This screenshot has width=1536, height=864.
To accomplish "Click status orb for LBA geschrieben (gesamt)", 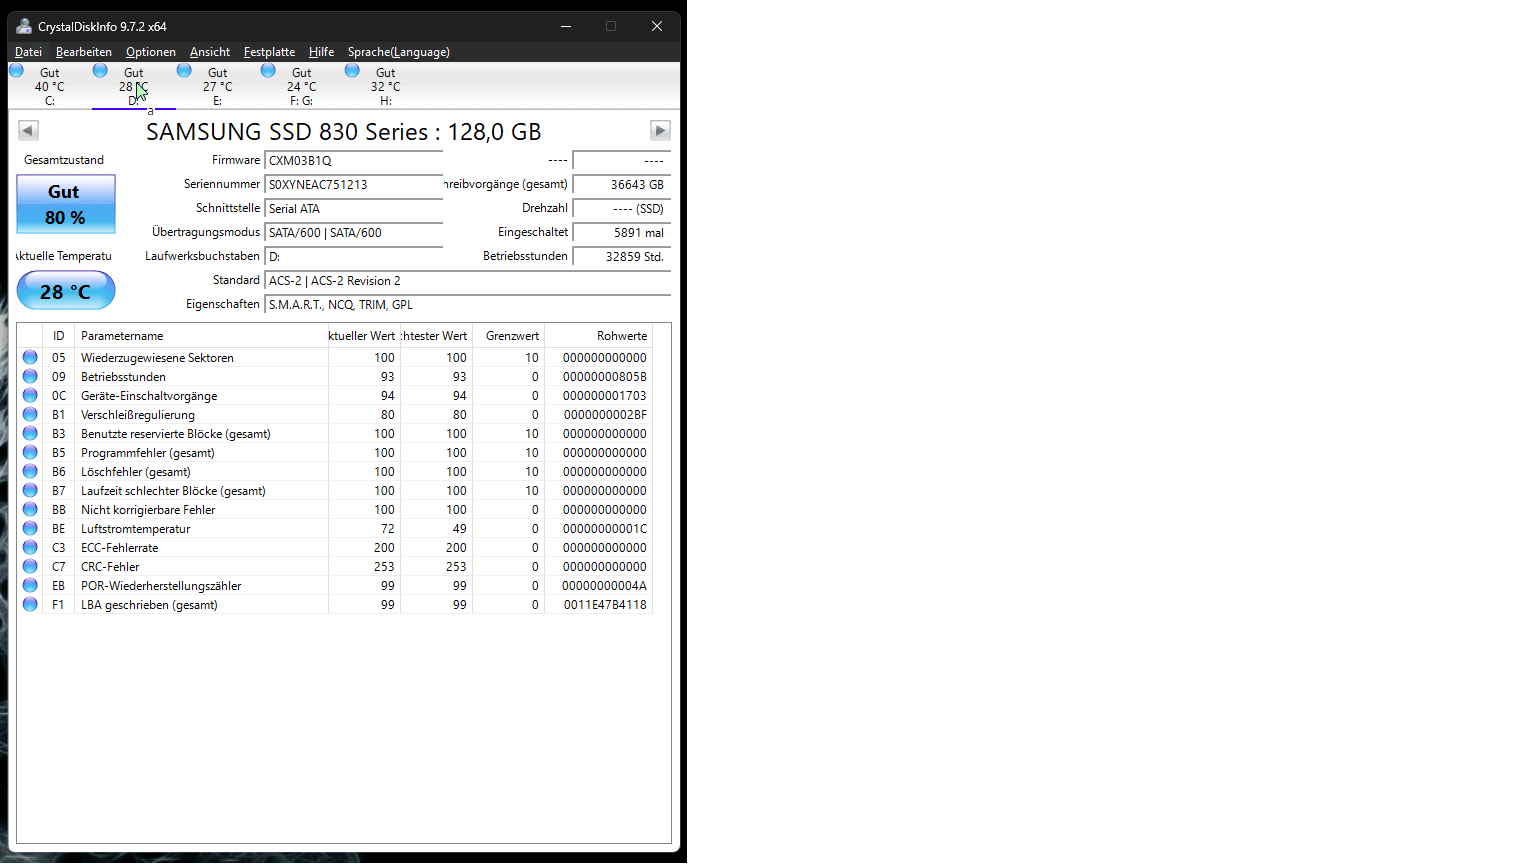I will click(x=30, y=604).
